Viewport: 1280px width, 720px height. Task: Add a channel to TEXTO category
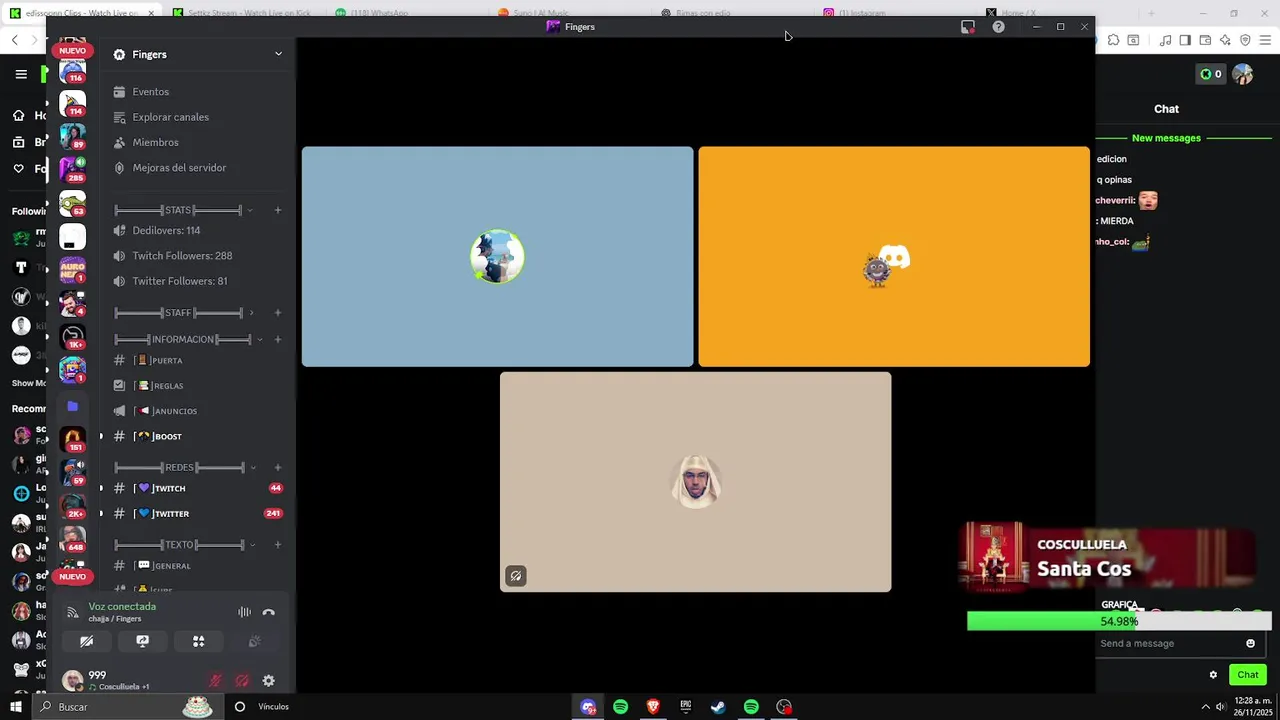coord(278,545)
